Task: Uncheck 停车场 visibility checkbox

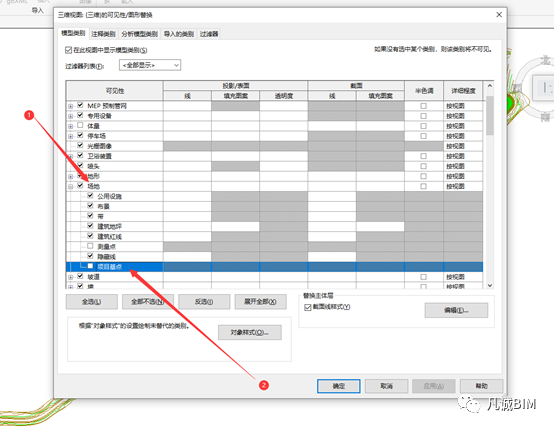Action: click(x=80, y=135)
